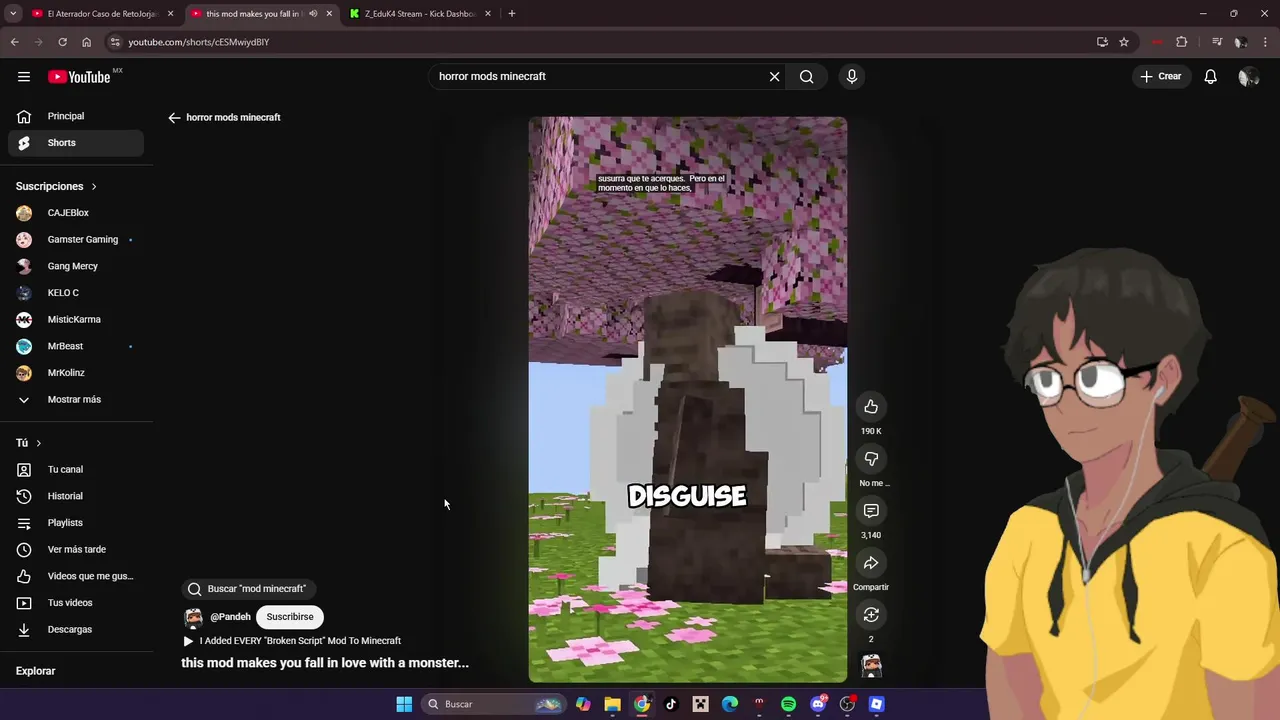The width and height of the screenshot is (1280, 720).
Task: Open the MisticKarma subscription channel
Action: click(75, 319)
